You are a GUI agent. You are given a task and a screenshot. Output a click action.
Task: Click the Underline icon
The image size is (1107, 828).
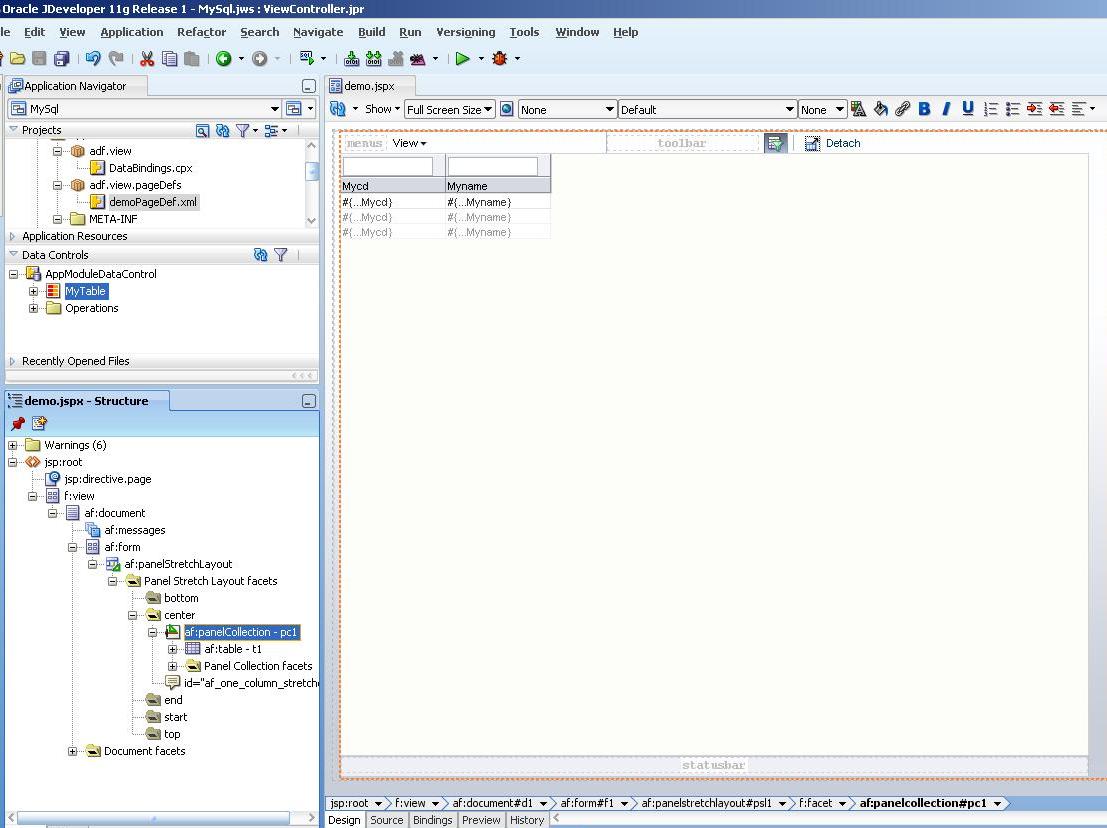[x=968, y=108]
